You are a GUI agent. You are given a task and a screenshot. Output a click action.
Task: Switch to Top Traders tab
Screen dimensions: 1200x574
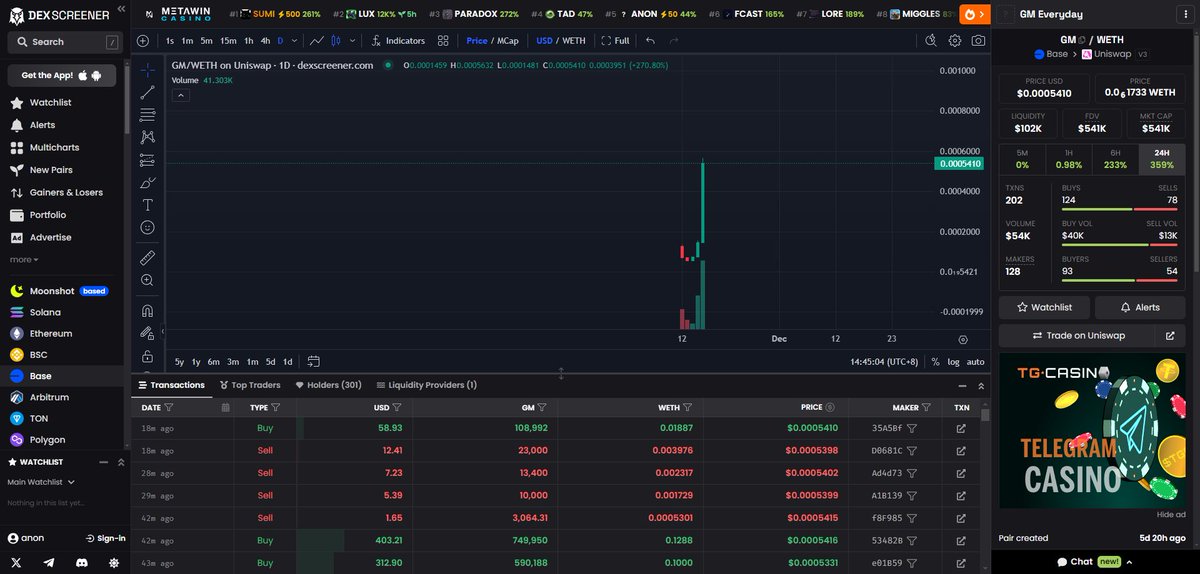pyautogui.click(x=249, y=385)
